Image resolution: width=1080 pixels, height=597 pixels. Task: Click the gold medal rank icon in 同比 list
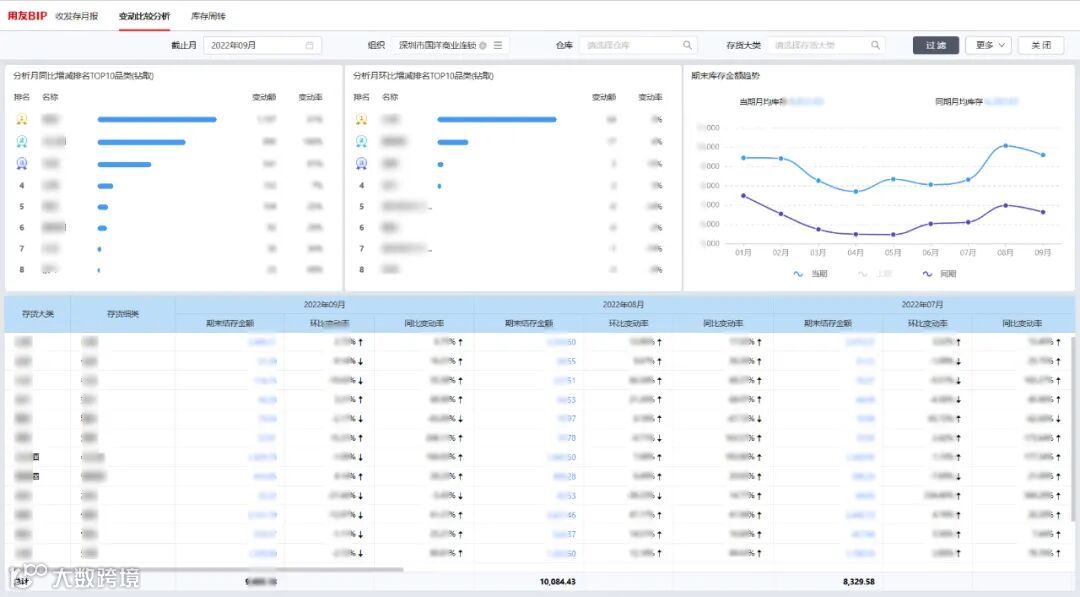pyautogui.click(x=22, y=120)
